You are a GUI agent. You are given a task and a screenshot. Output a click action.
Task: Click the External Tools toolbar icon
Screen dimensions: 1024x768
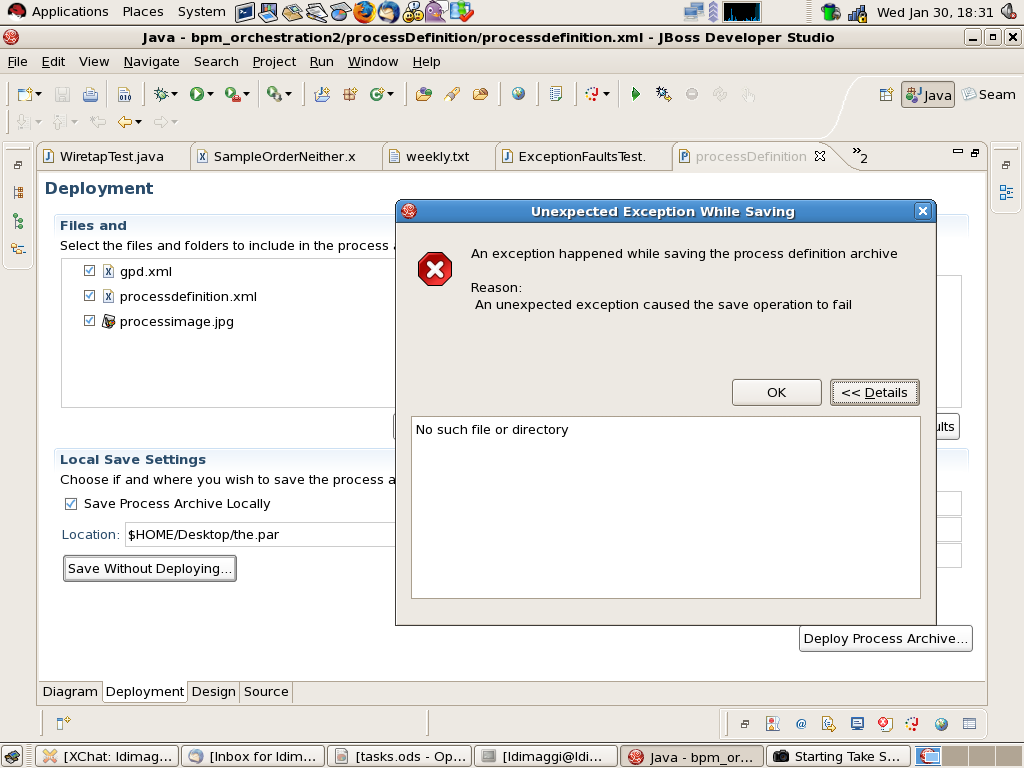tap(274, 95)
